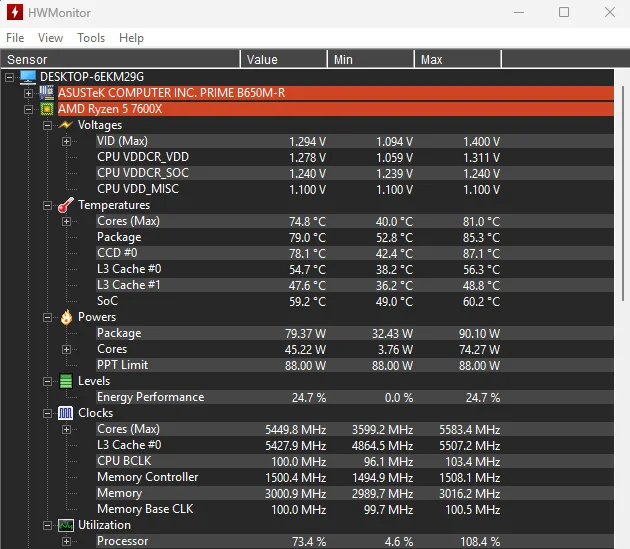630x549 pixels.
Task: Collapse the Clocks group
Action: coord(47,413)
